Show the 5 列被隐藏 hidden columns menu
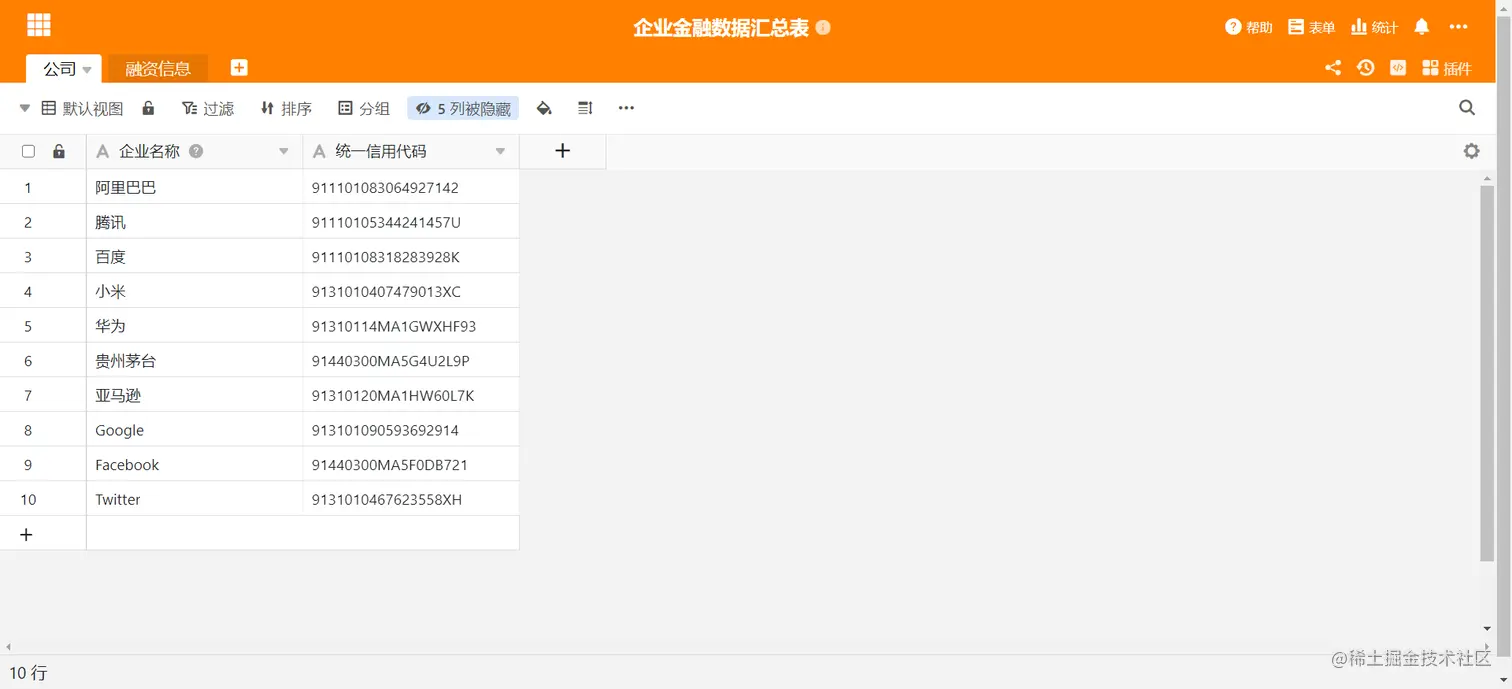The image size is (1512, 689). pos(463,108)
